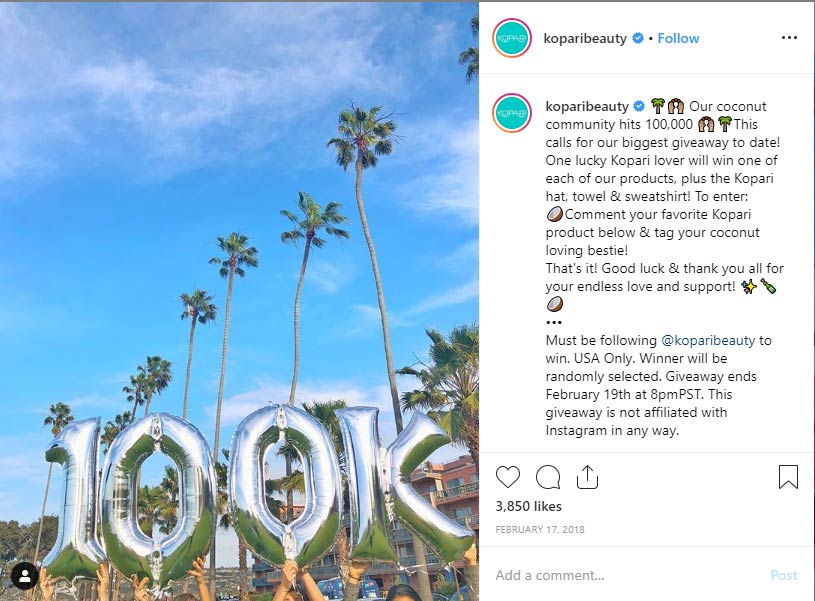Open the koparibeauty username in the caption

[x=587, y=106]
